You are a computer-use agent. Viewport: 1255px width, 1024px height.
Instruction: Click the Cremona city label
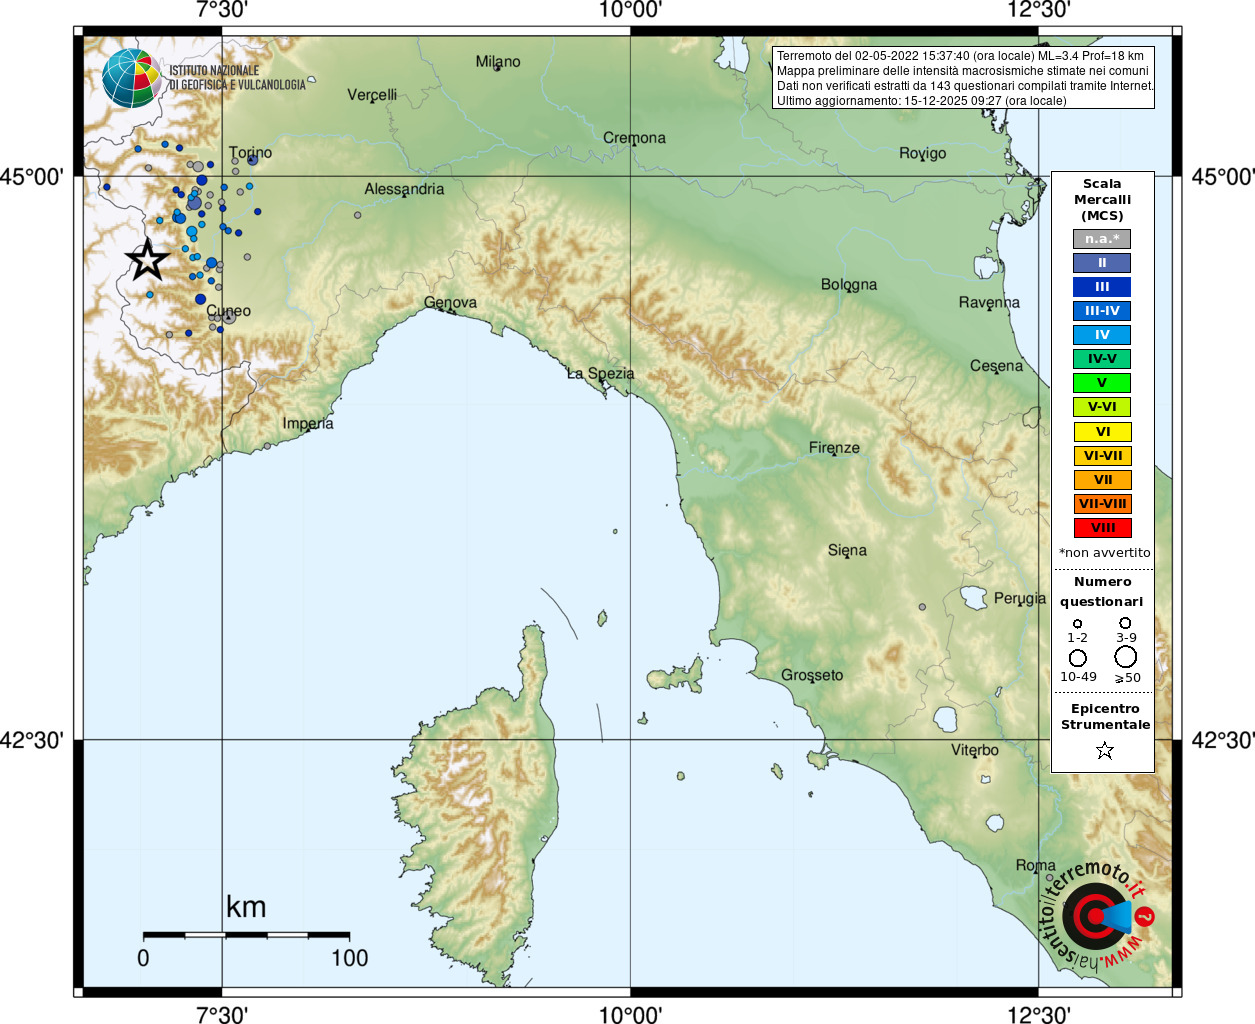point(634,138)
